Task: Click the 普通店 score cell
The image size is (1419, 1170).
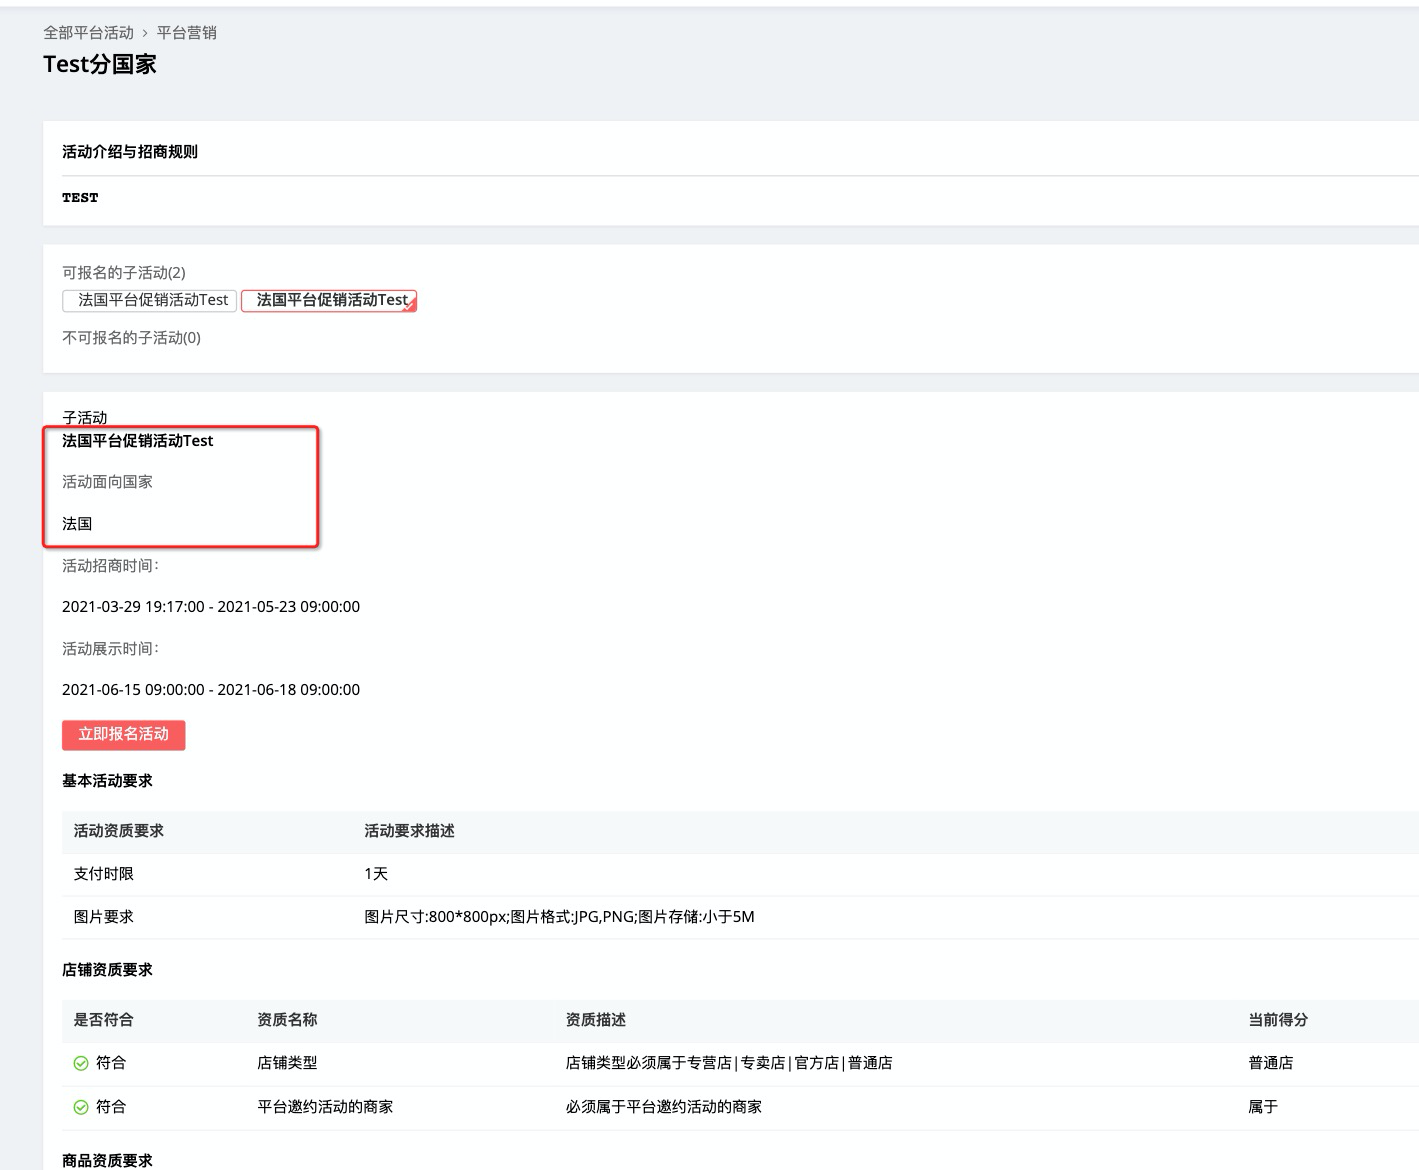Action: [1271, 1063]
